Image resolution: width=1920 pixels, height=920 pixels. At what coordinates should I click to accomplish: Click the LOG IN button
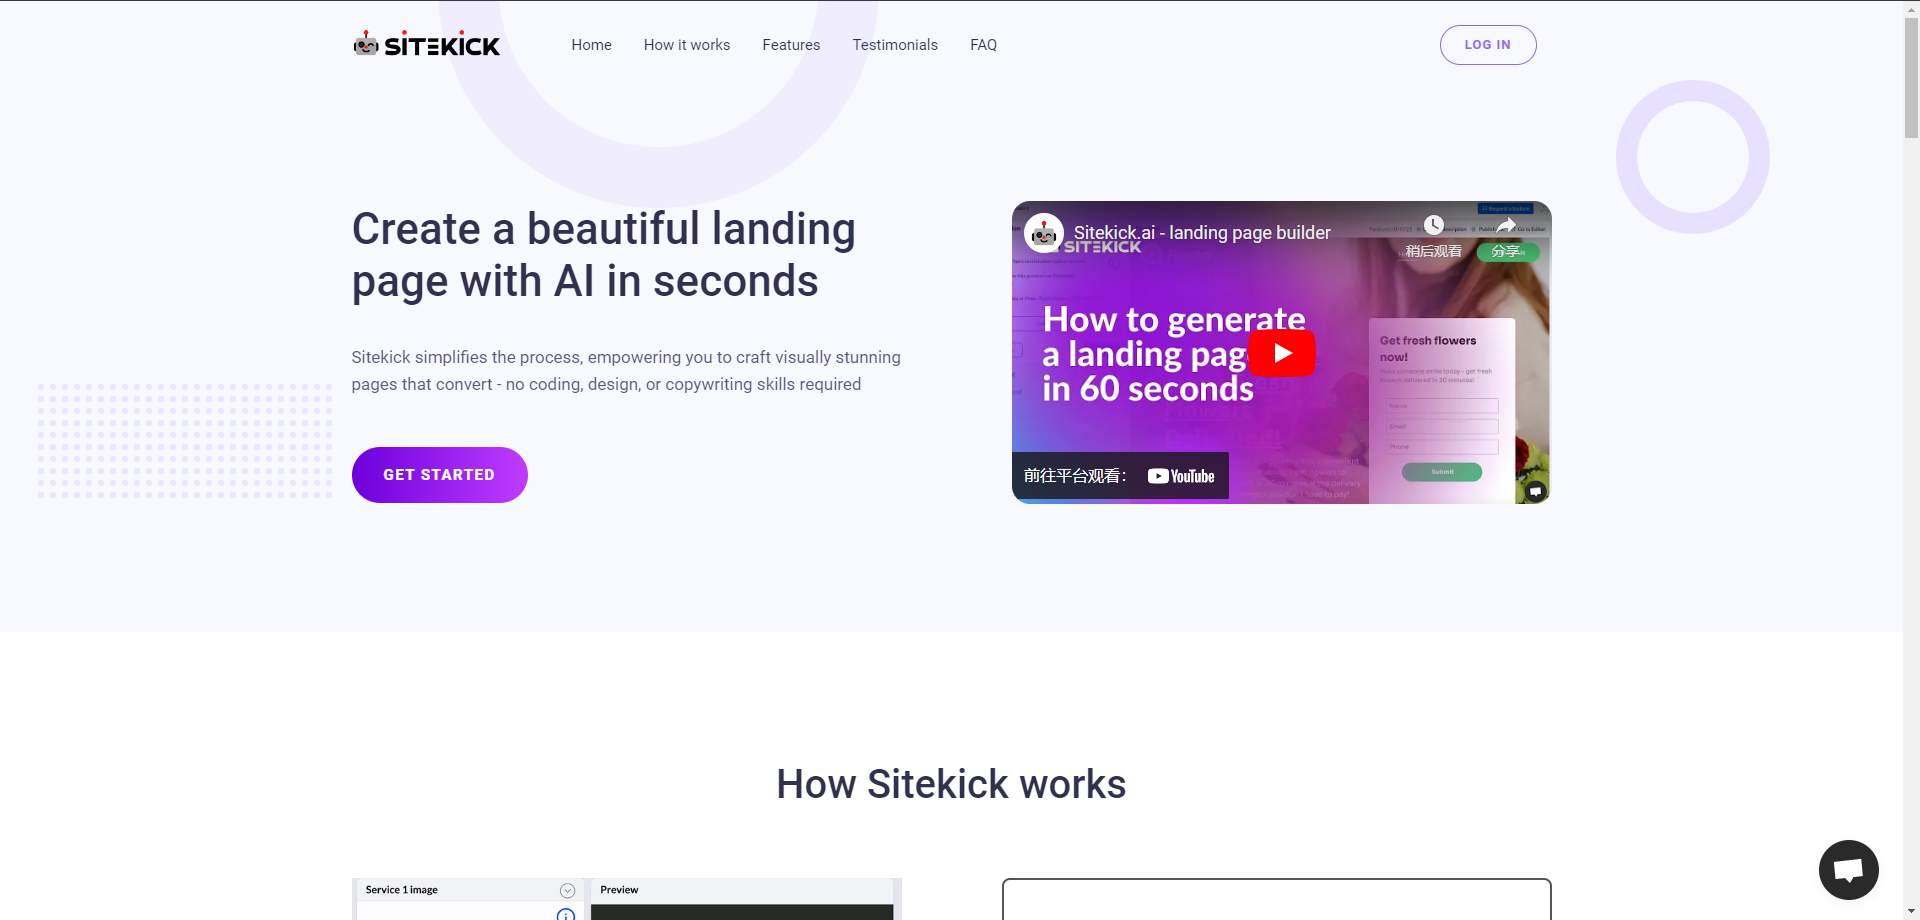pos(1488,45)
